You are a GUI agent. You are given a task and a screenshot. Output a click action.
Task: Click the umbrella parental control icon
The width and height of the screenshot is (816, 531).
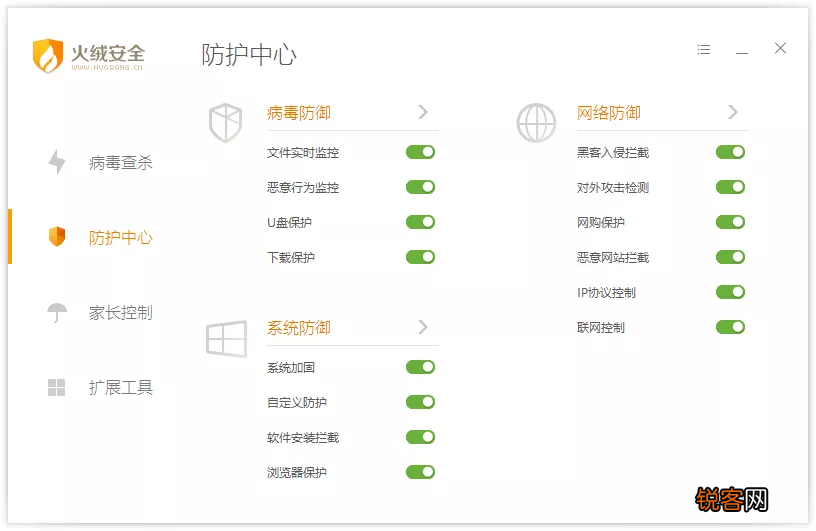pos(57,313)
